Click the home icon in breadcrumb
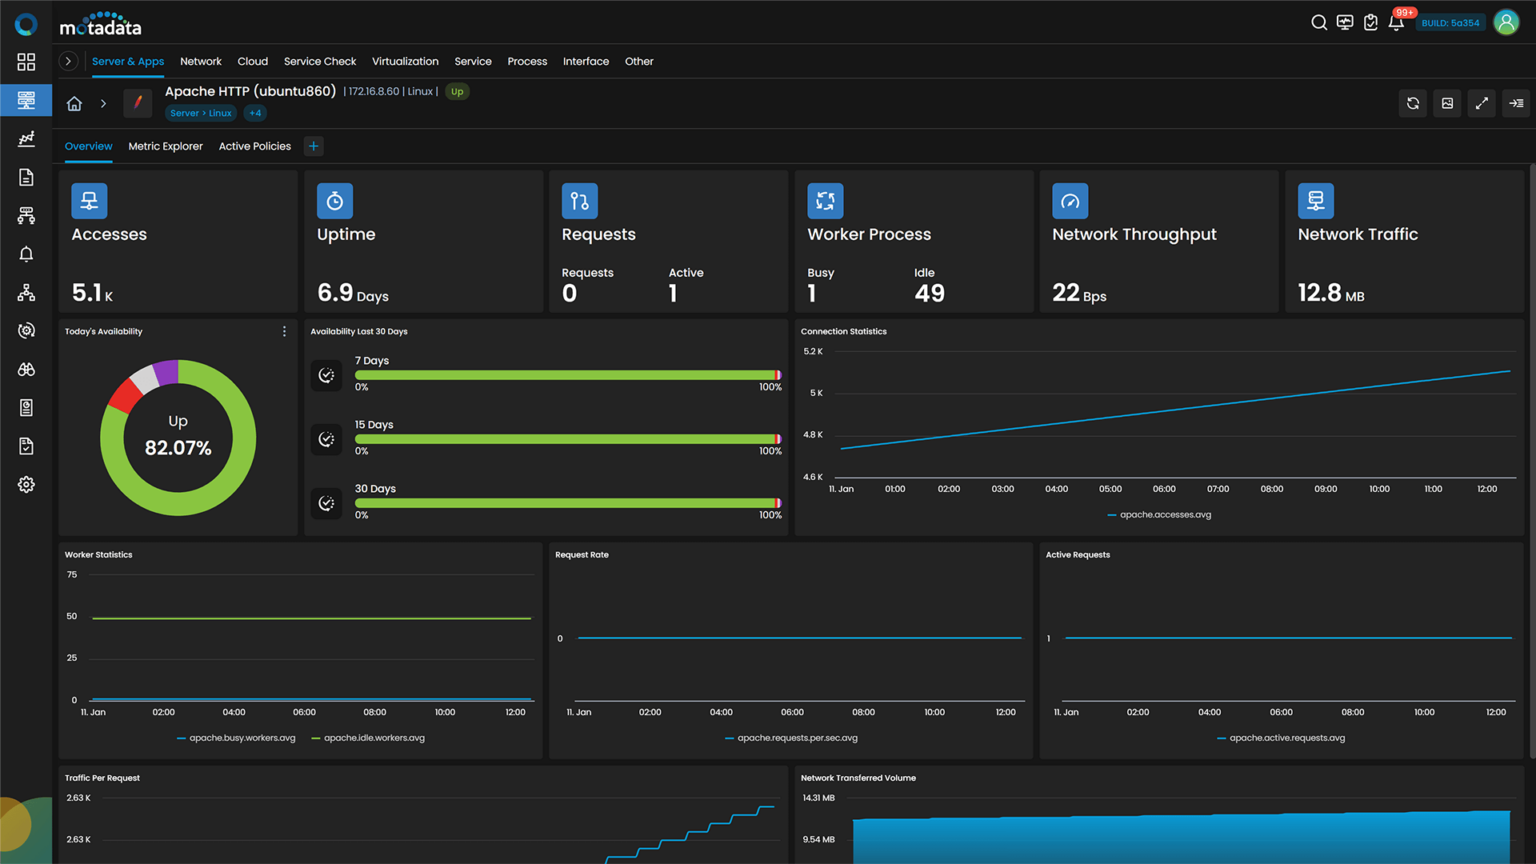The width and height of the screenshot is (1536, 864). (74, 104)
